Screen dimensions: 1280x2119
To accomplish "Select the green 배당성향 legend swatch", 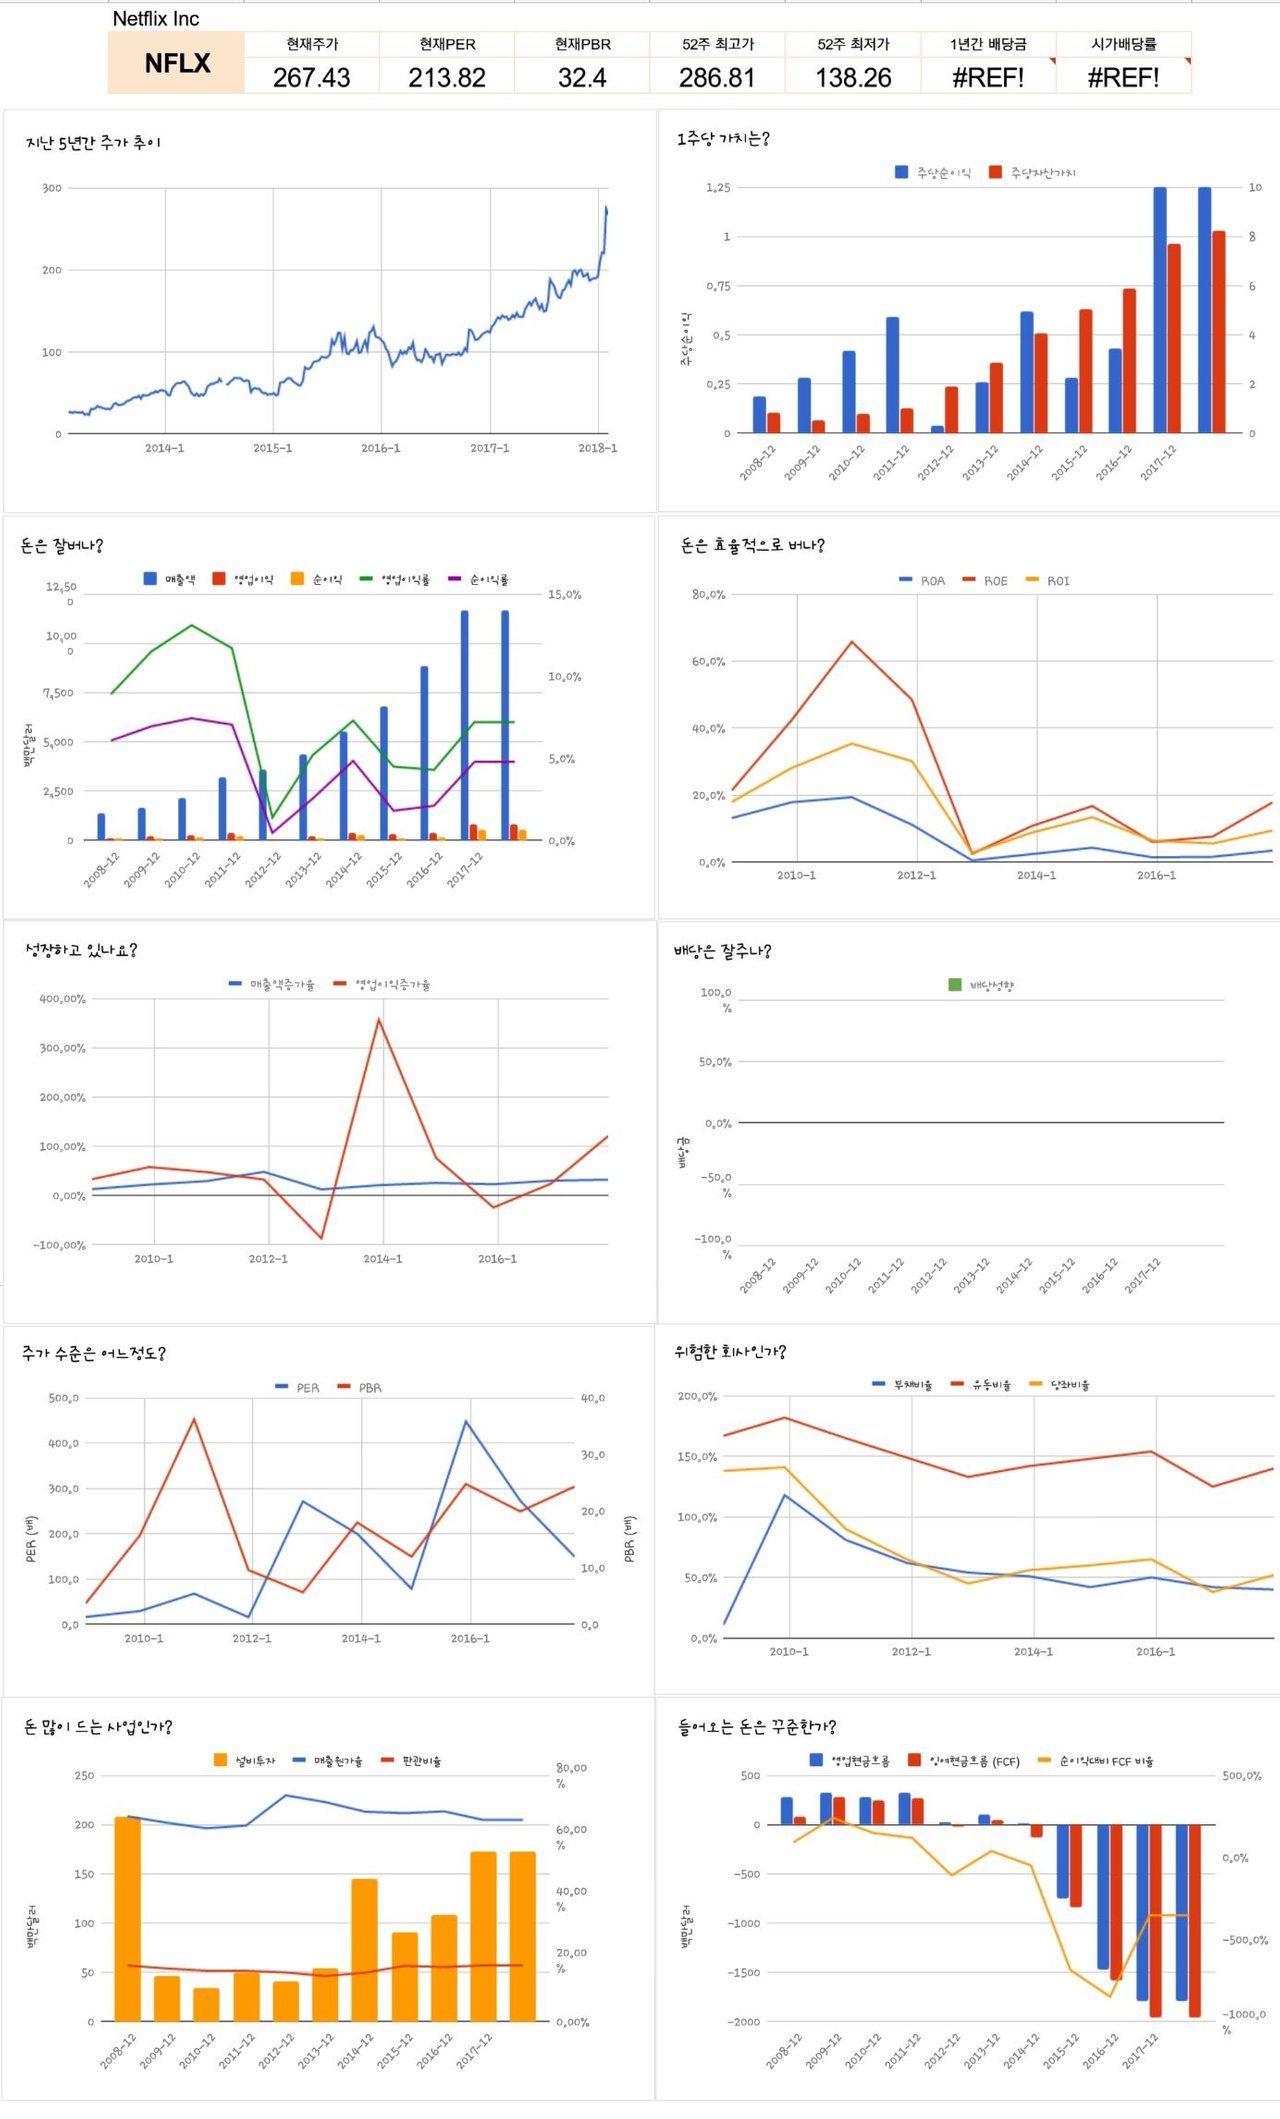I will pyautogui.click(x=955, y=985).
